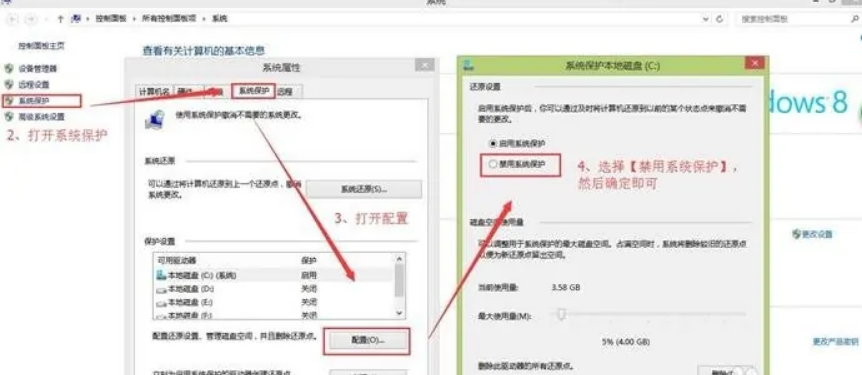Image resolution: width=862 pixels, height=375 pixels.
Task: Close the 系统保护本地磁盘 (C:) dialog
Action: point(754,64)
